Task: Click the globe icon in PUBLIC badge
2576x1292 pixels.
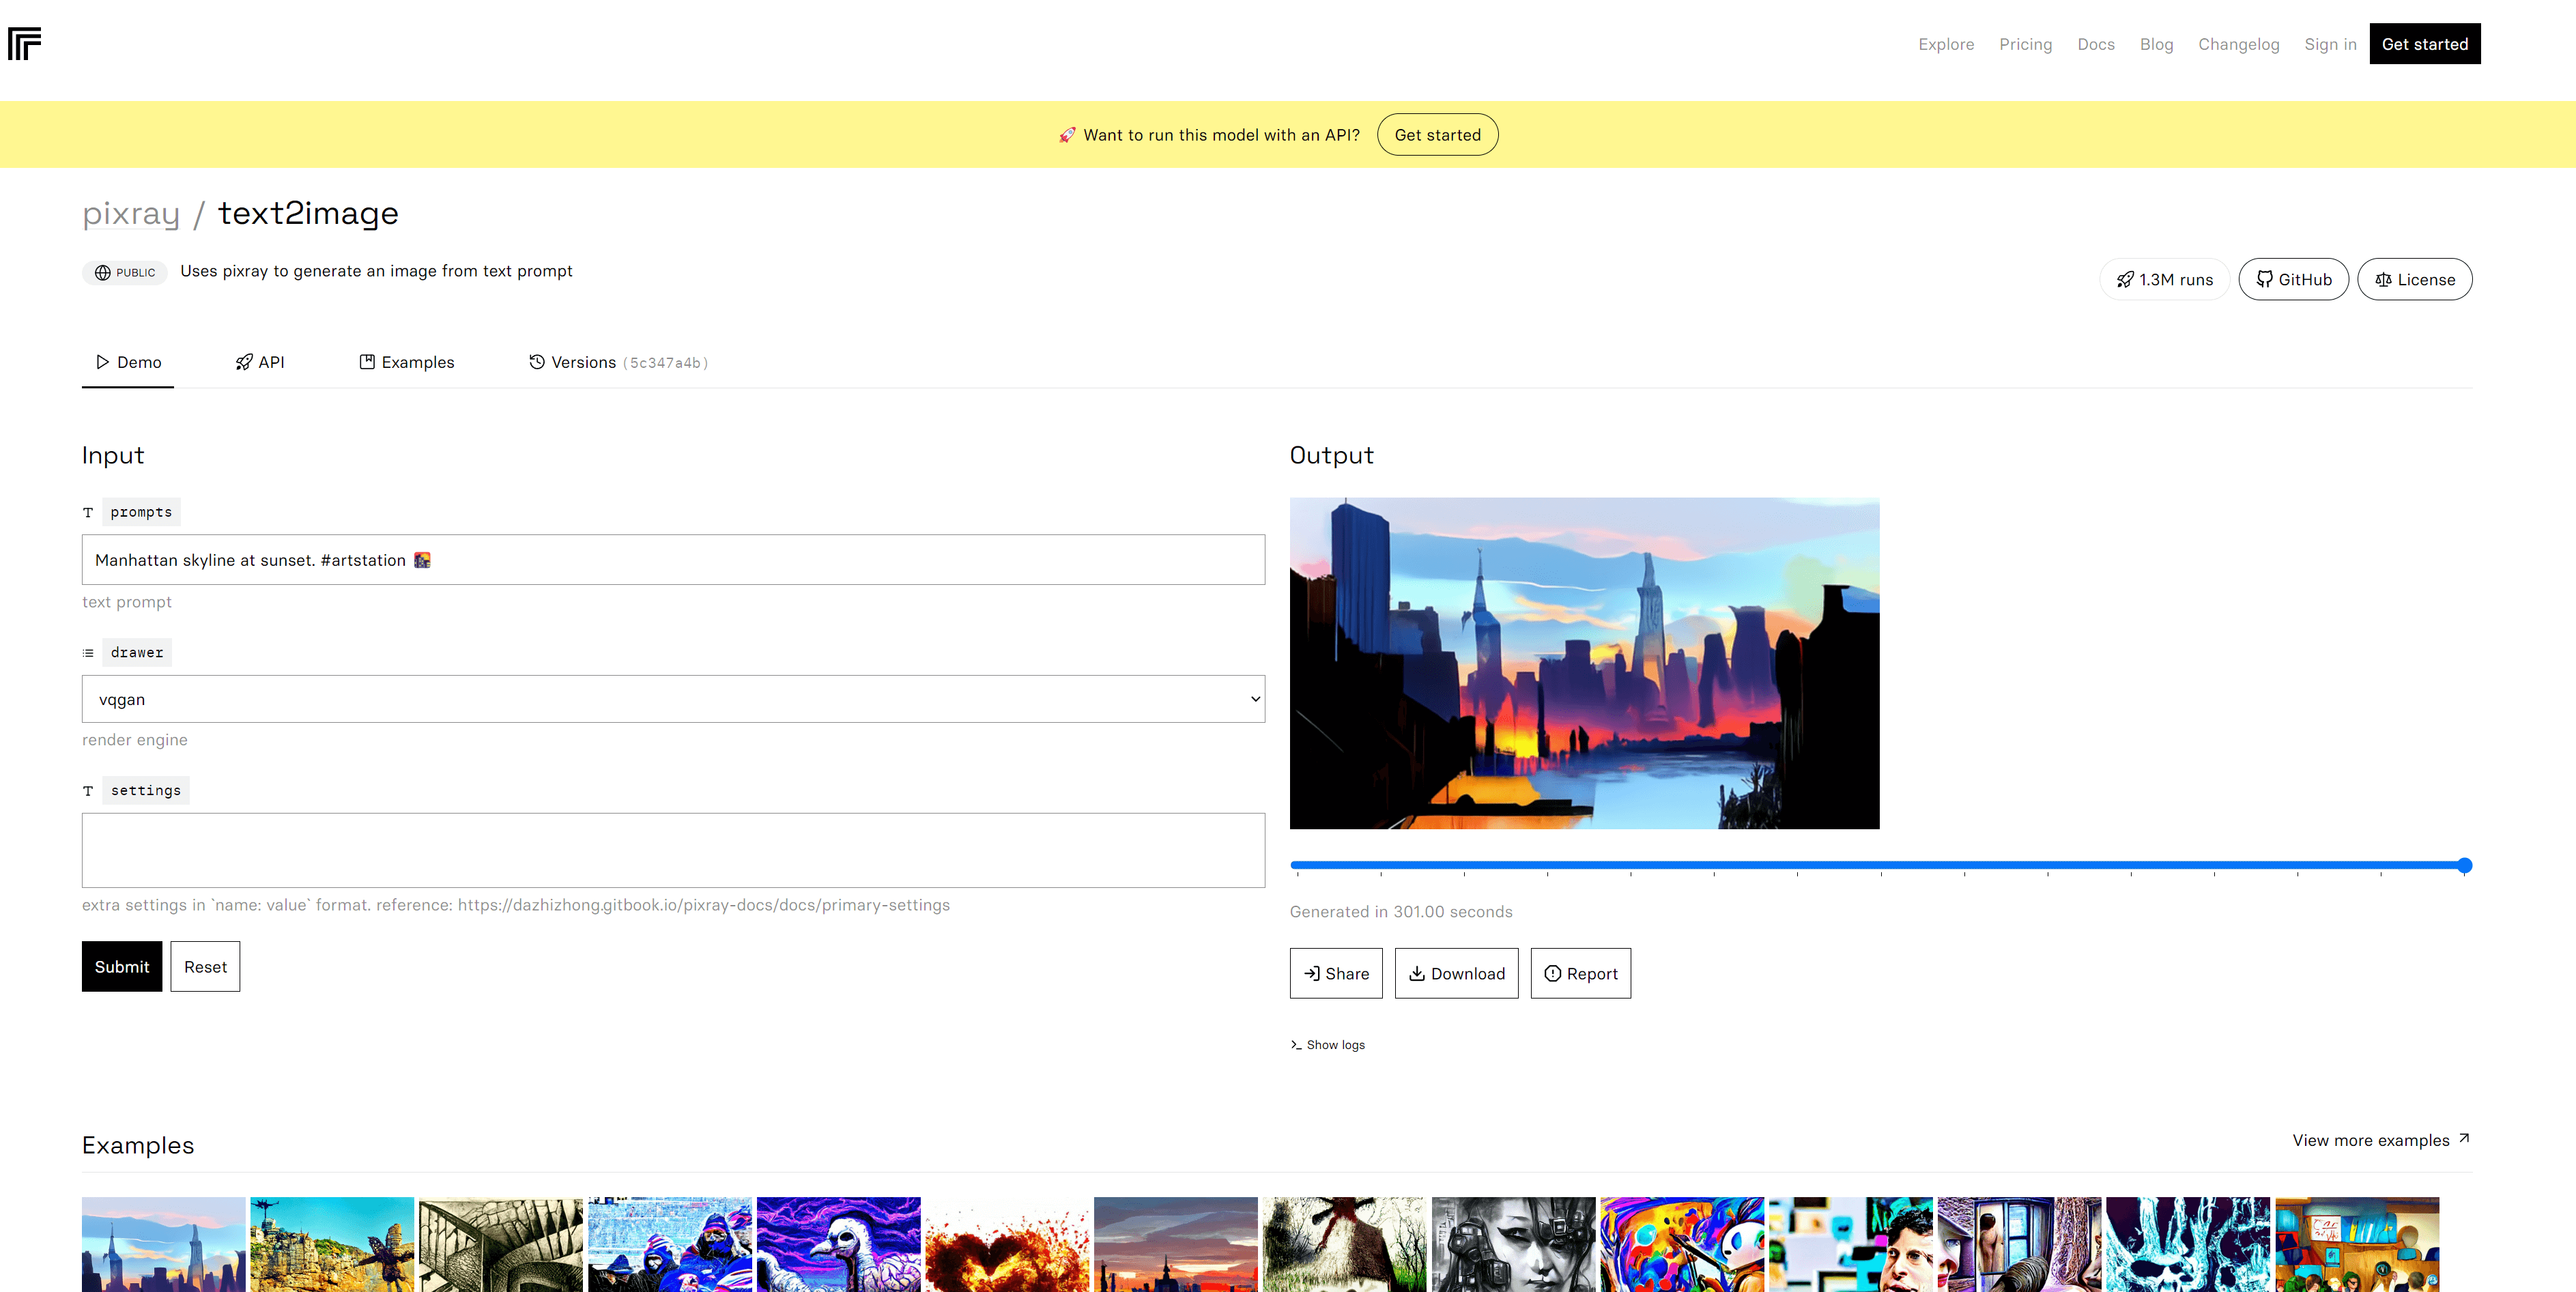Action: [103, 272]
